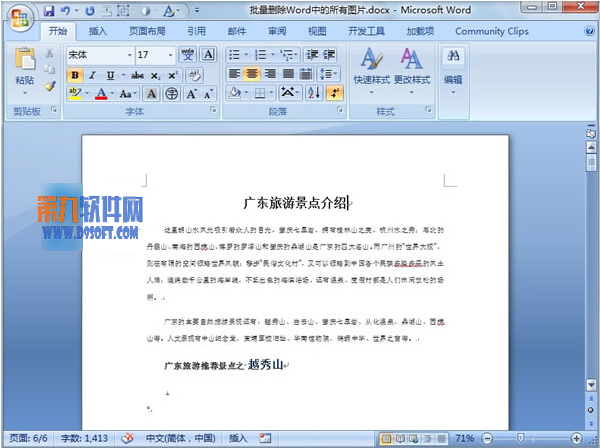Apply subscript formatting
Screen dimensions: 600x448
click(x=155, y=75)
